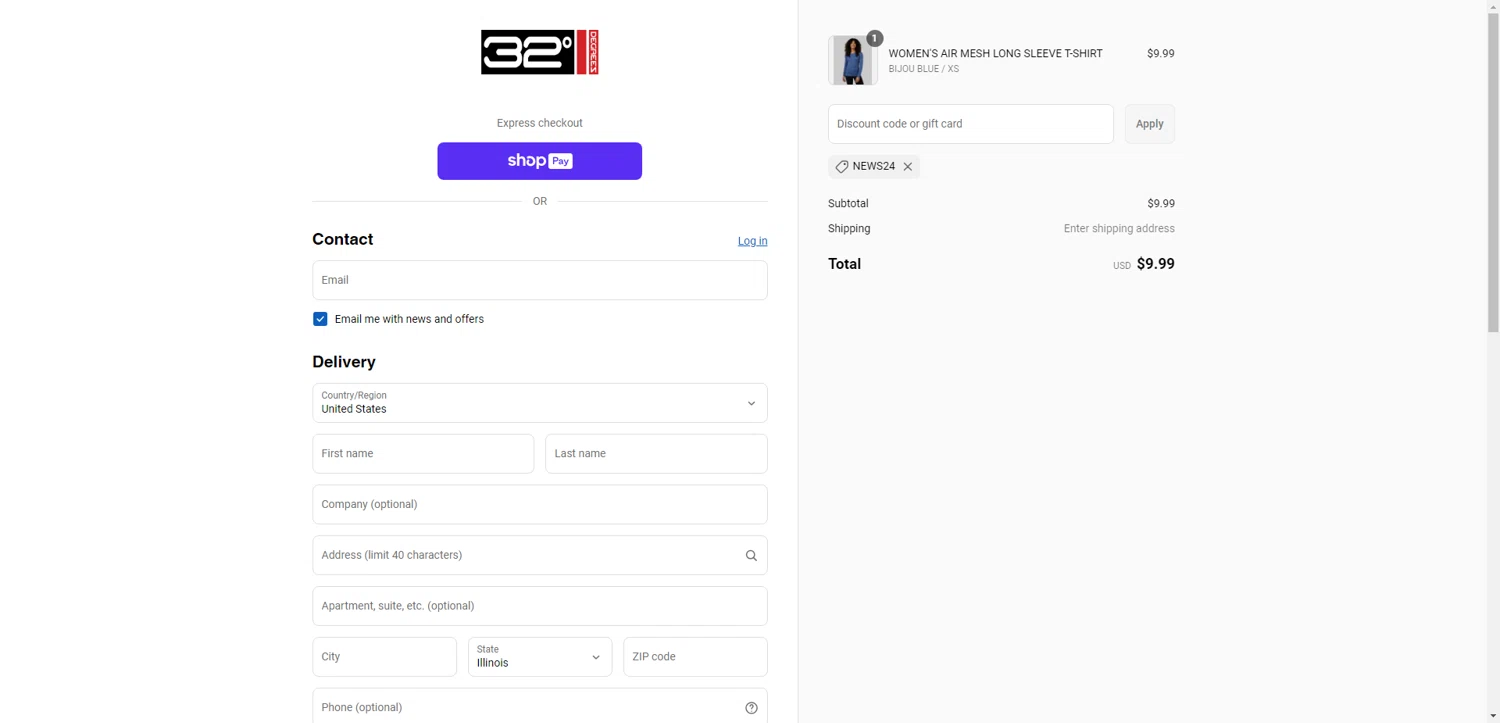Click the Express checkout label
Image resolution: width=1500 pixels, height=723 pixels.
coord(539,123)
